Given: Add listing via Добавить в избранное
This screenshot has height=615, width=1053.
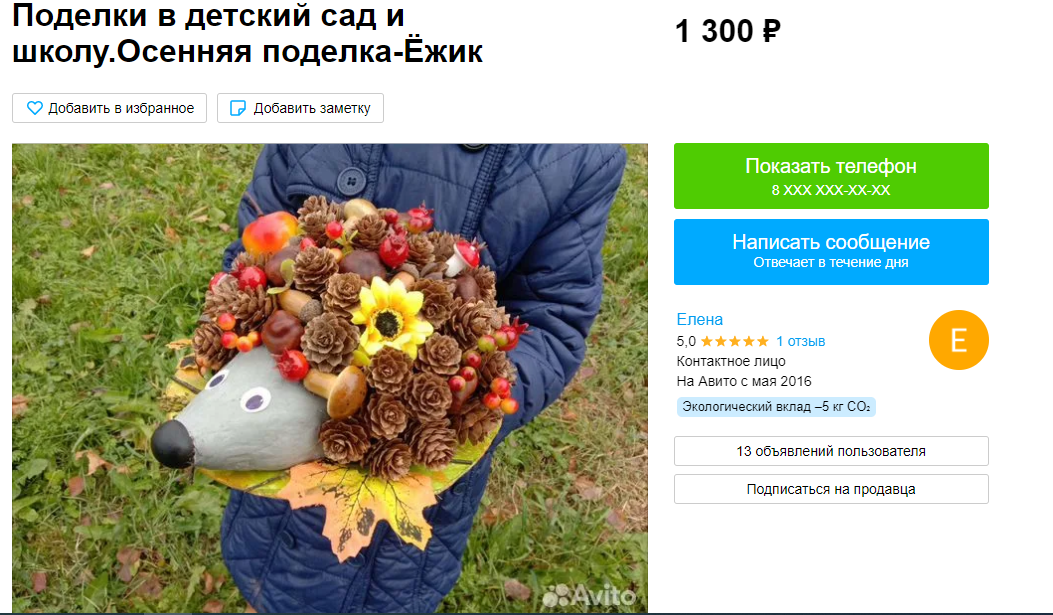Looking at the screenshot, I should [109, 108].
